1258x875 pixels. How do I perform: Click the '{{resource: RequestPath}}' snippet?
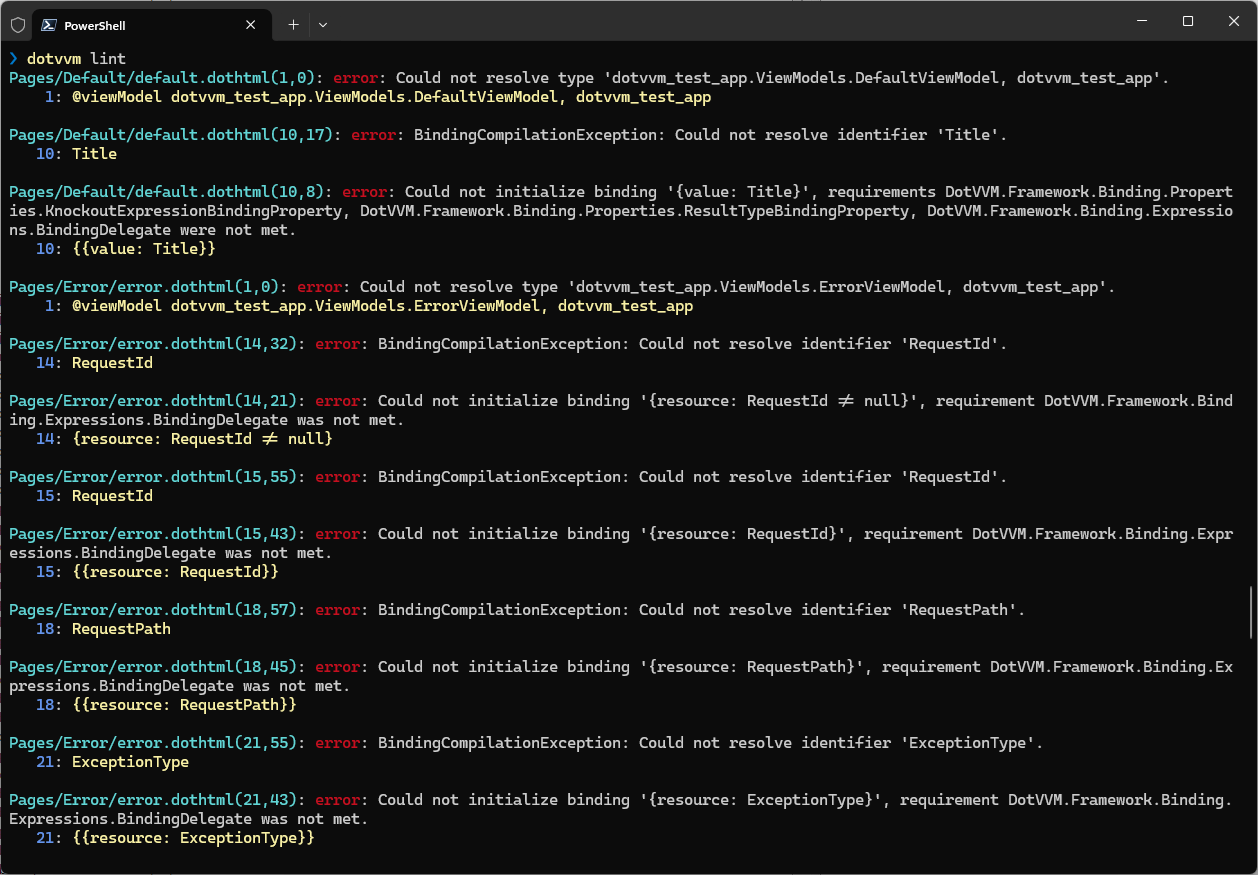(x=184, y=705)
